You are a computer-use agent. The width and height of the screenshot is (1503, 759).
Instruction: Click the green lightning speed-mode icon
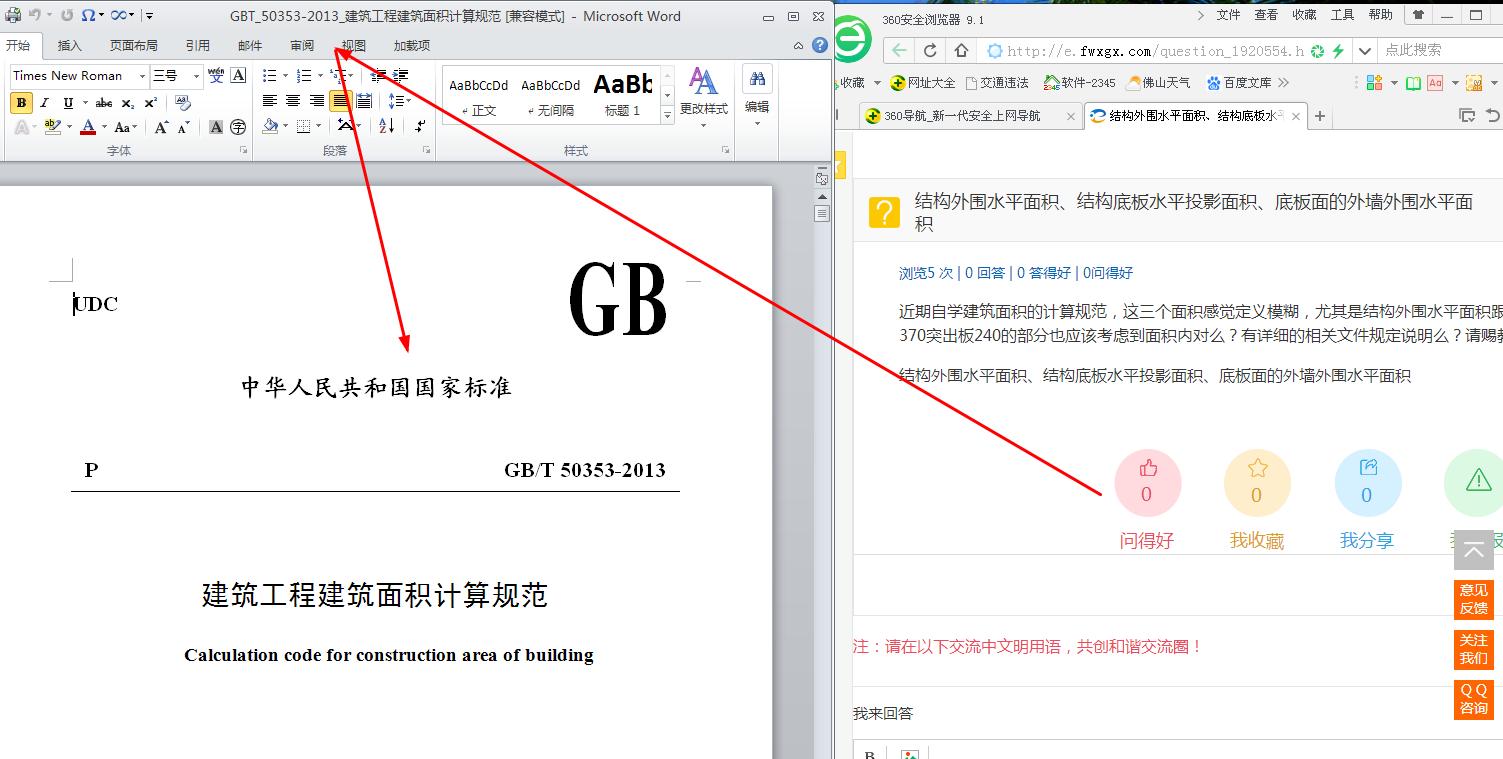[x=1338, y=50]
